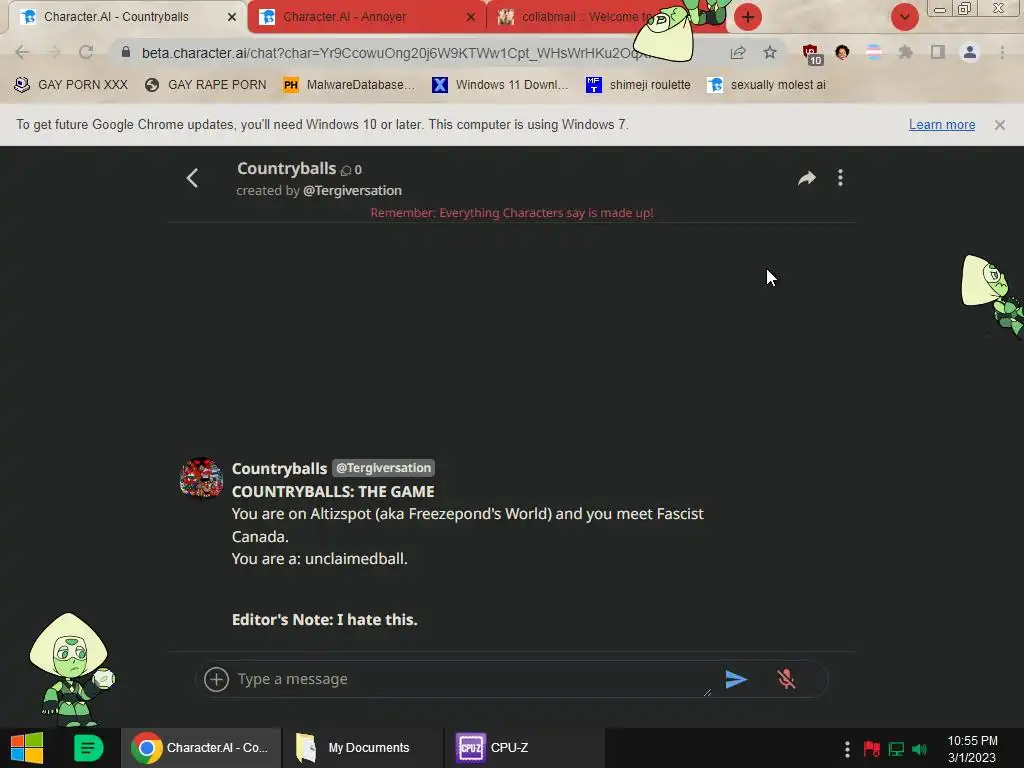The image size is (1024, 768).
Task: Open the striped flag extension icon
Action: 874,52
